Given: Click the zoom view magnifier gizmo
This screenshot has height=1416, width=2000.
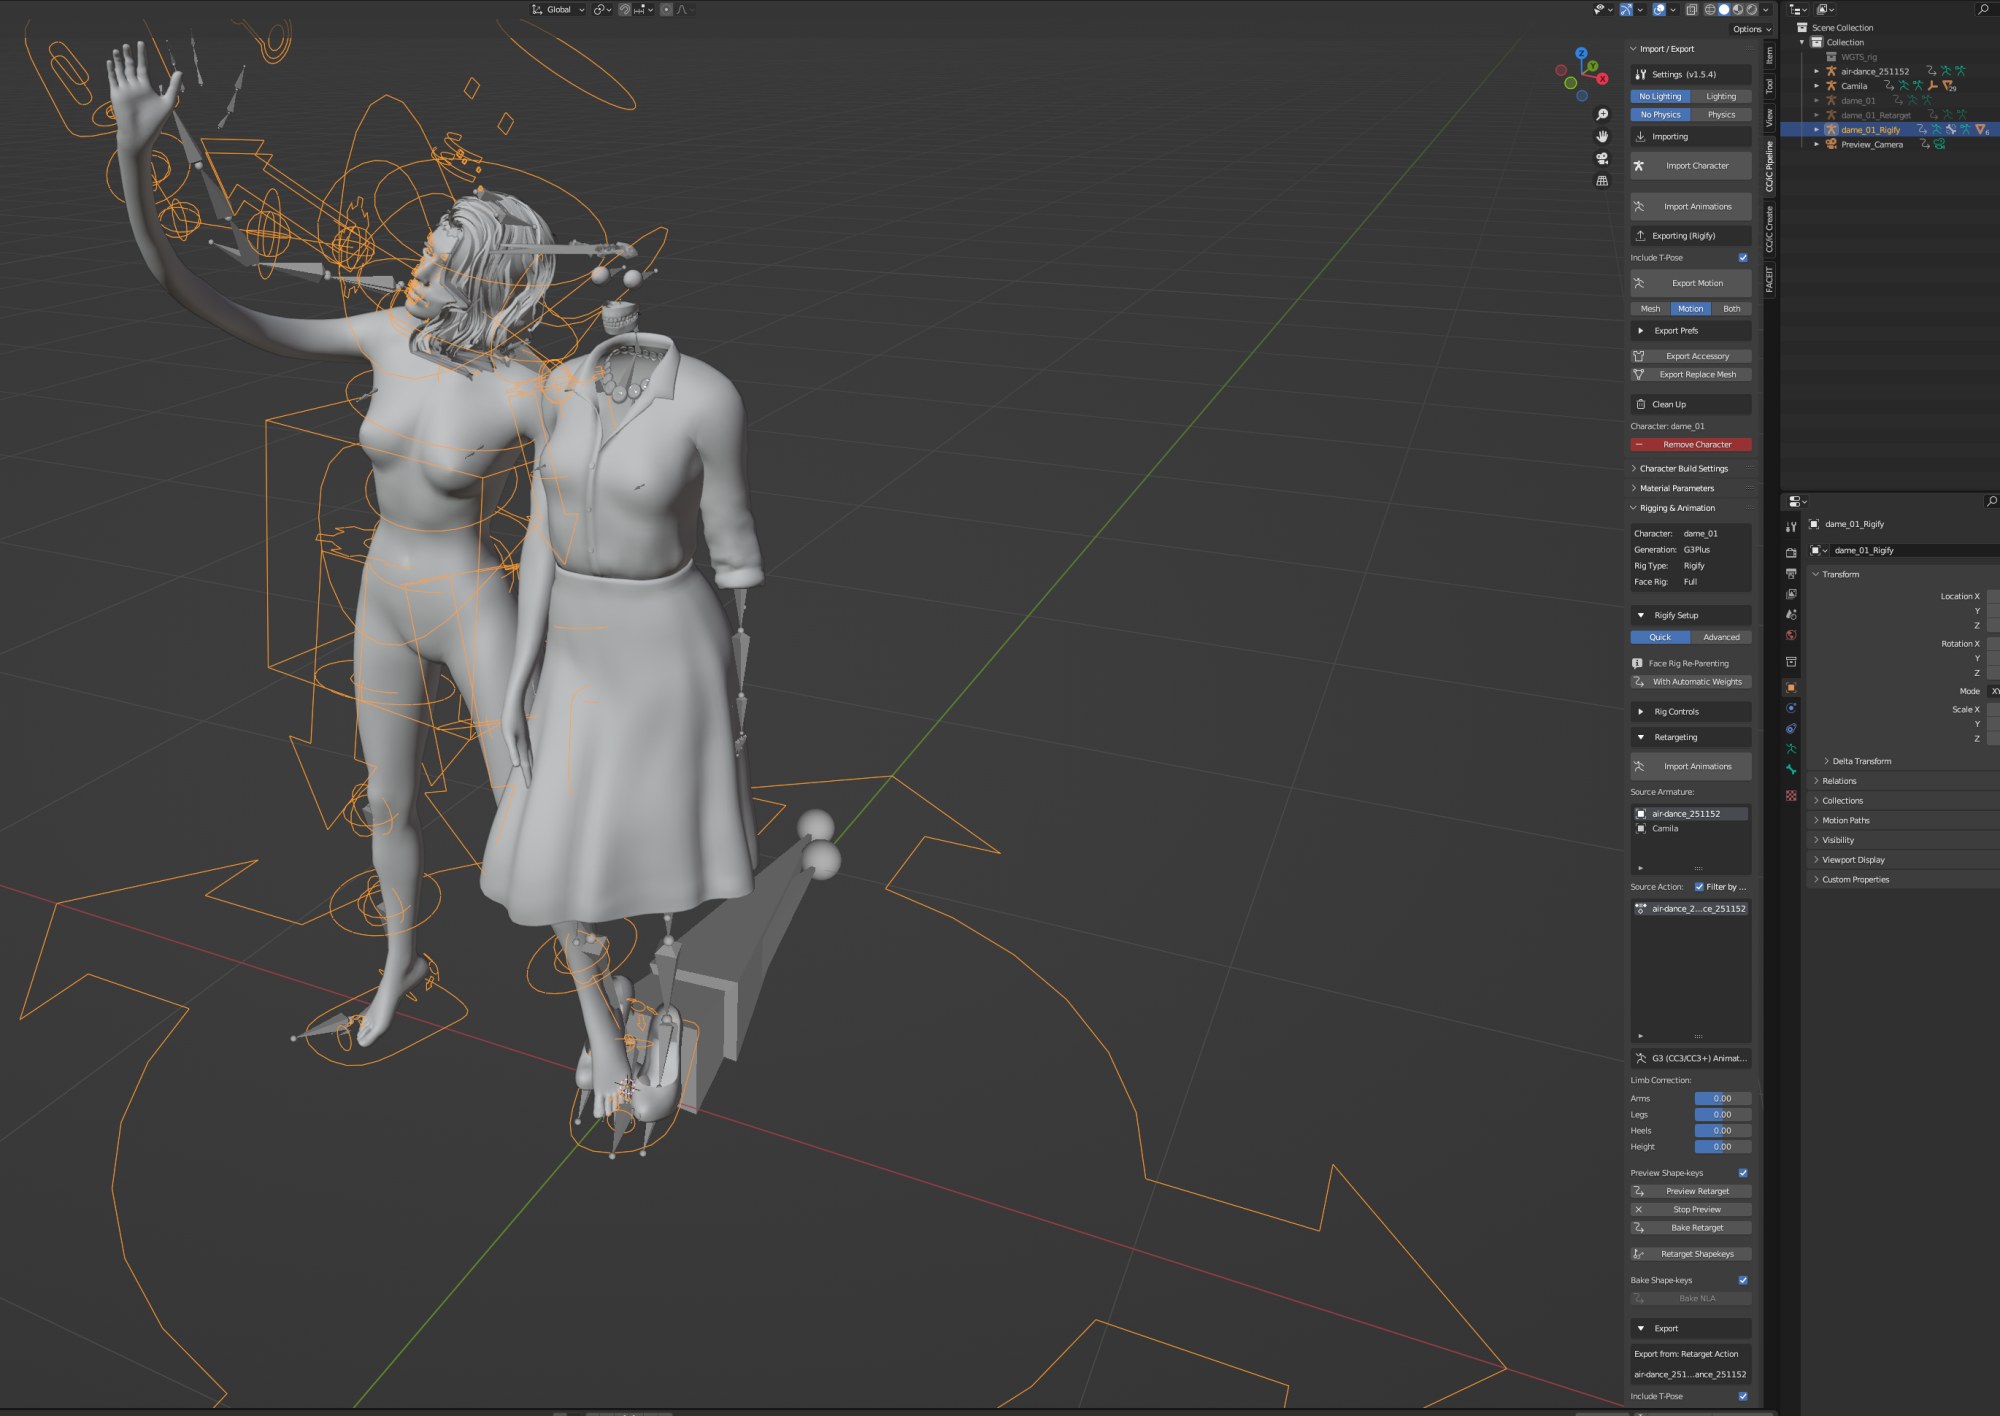Looking at the screenshot, I should (1602, 115).
